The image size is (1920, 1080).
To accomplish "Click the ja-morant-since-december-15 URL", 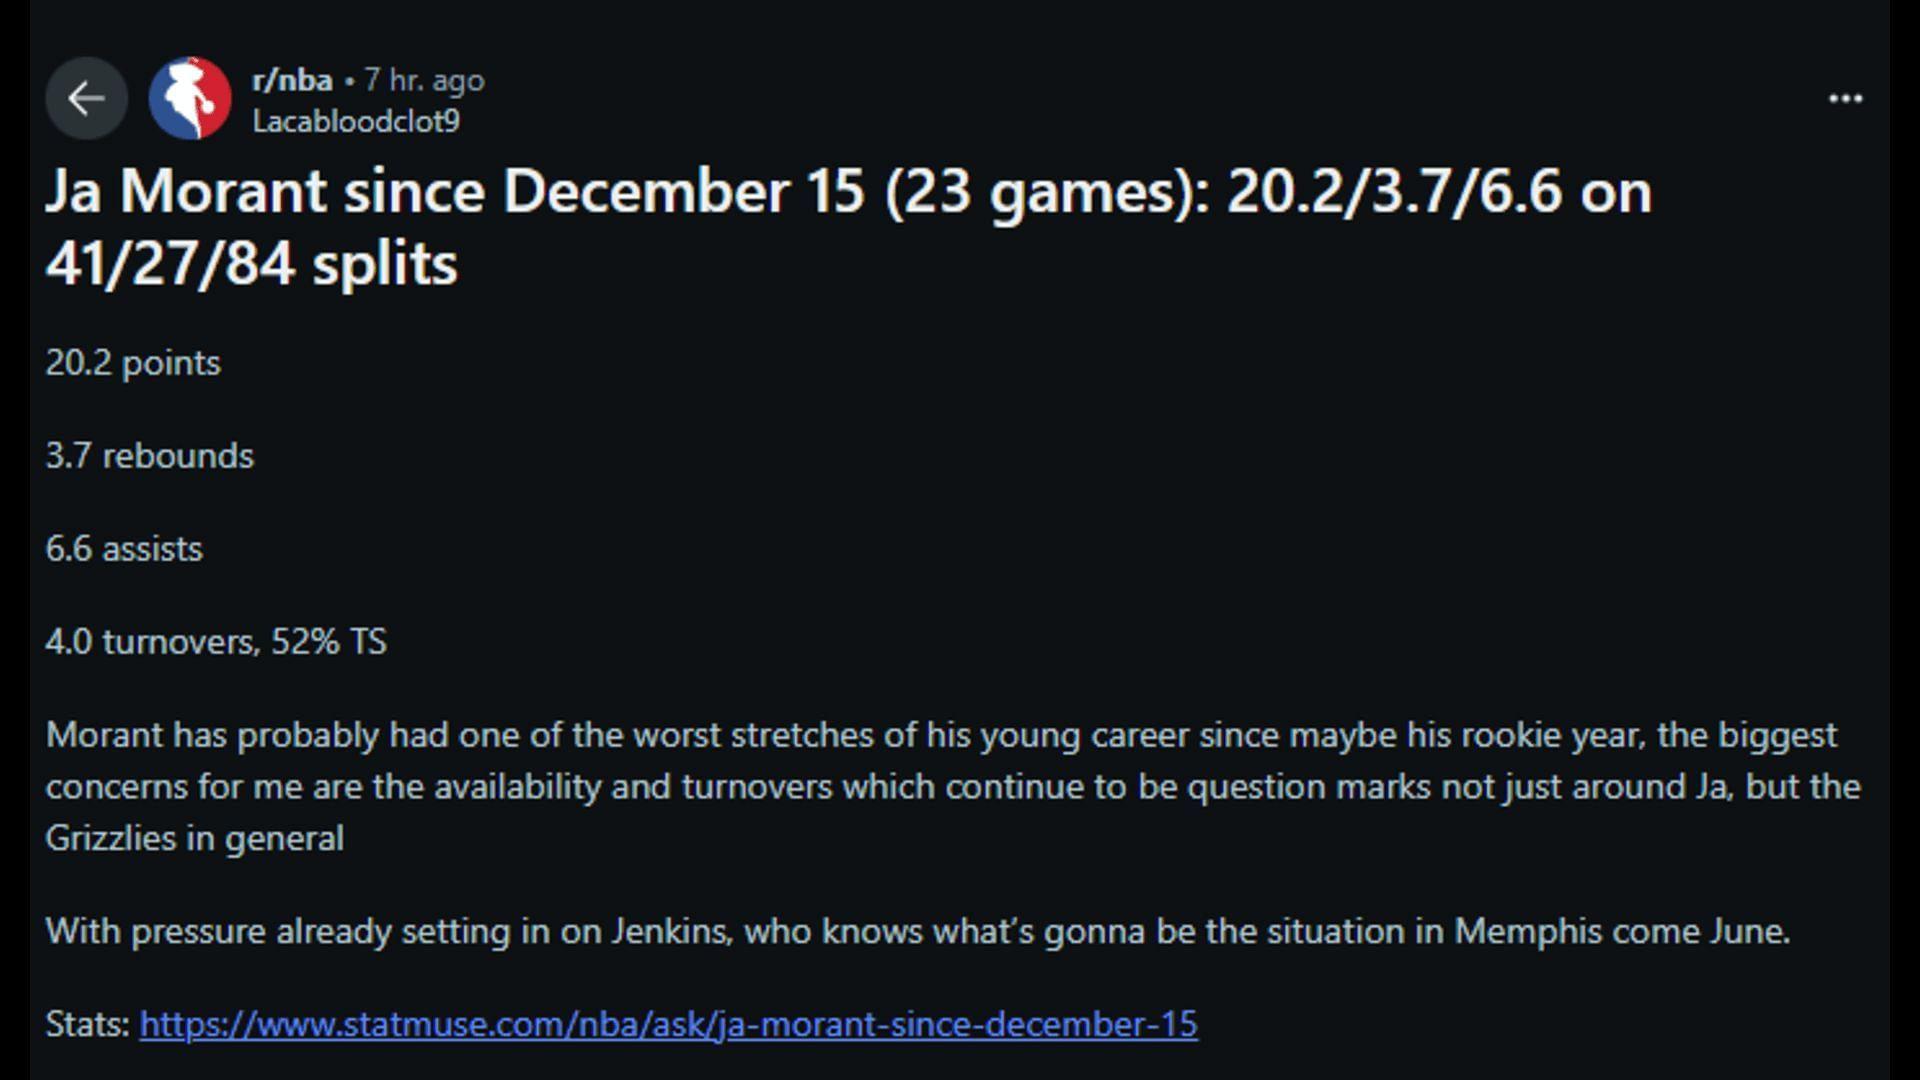I will 668,1024.
